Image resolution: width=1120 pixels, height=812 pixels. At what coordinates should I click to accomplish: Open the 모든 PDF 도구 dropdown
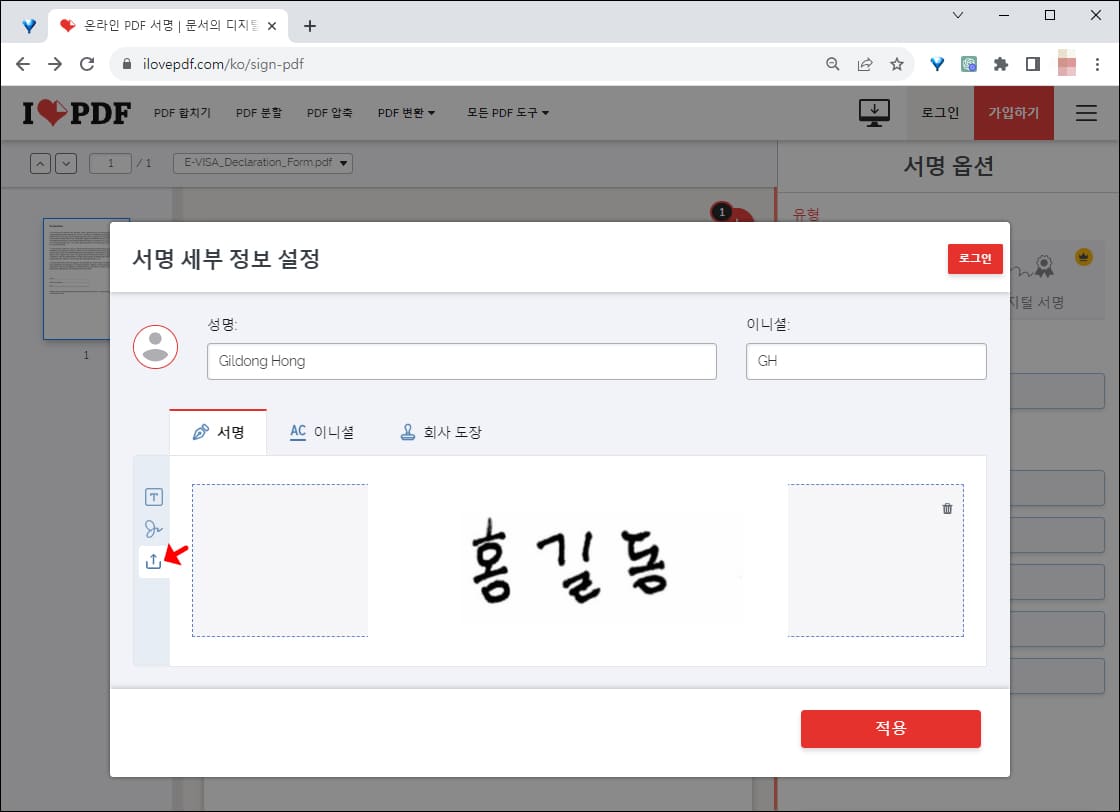click(x=505, y=112)
